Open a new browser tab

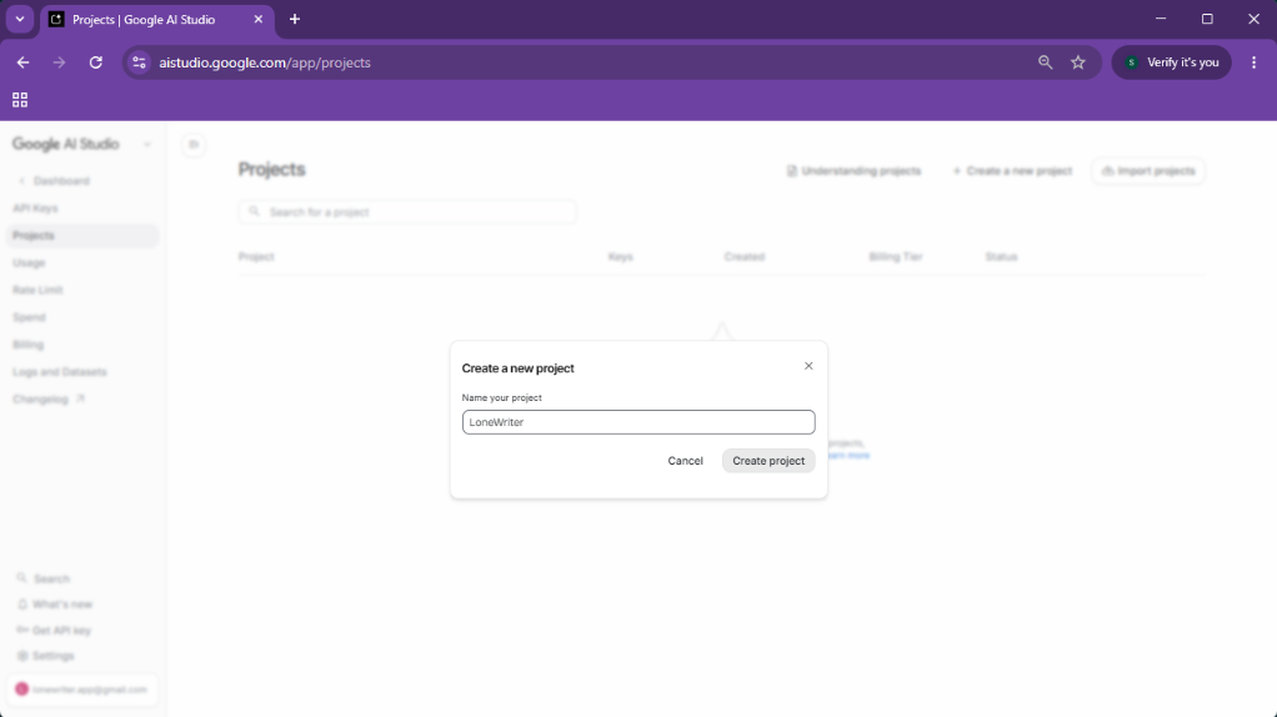tap(294, 19)
